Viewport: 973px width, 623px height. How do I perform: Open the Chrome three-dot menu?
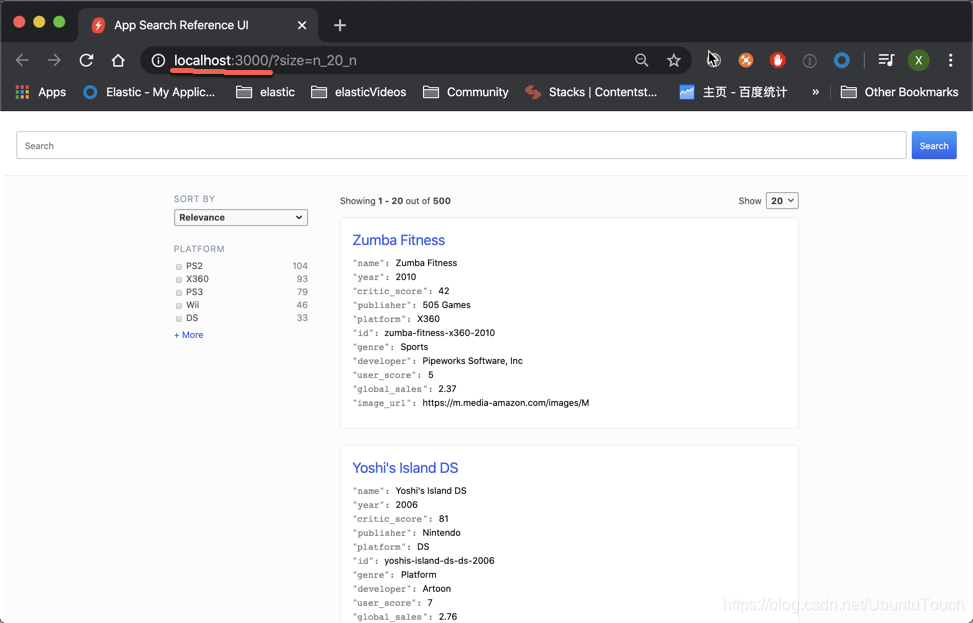(951, 60)
